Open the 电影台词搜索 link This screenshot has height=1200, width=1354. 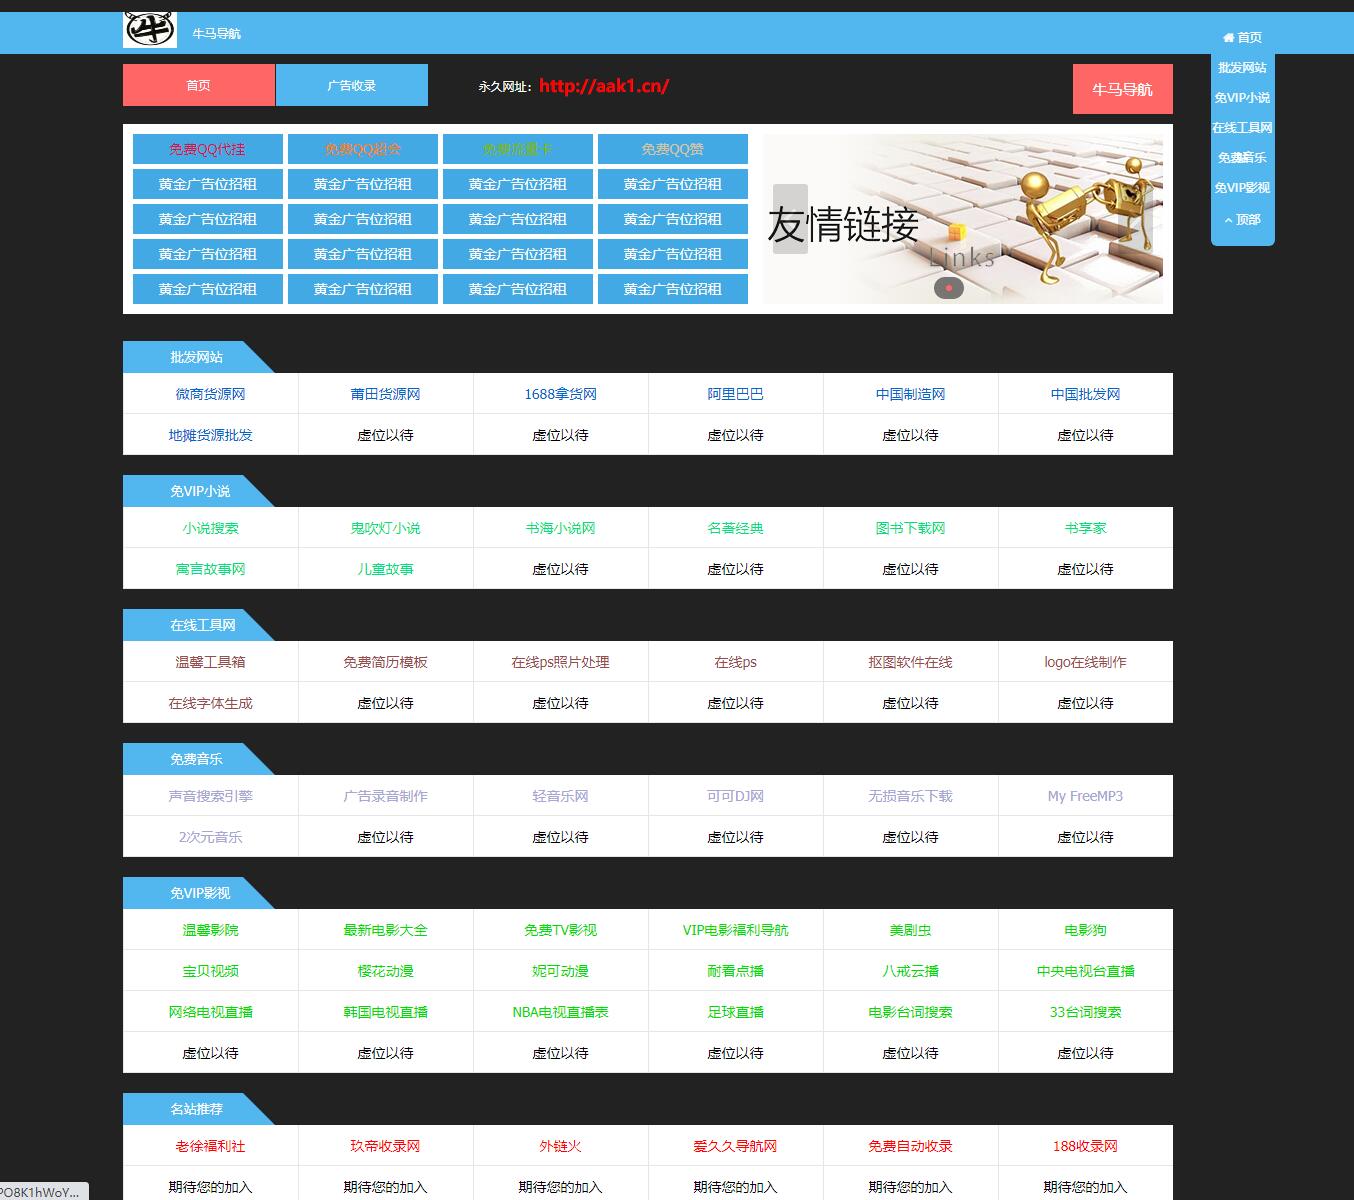click(x=910, y=1012)
